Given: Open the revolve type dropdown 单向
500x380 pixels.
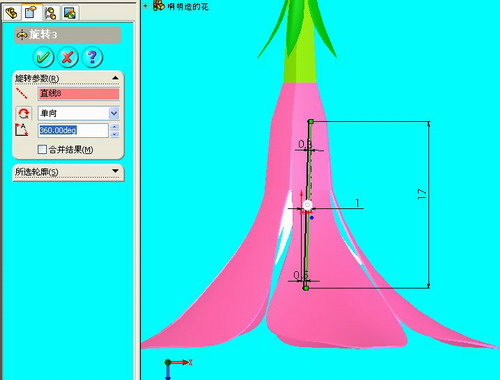Looking at the screenshot, I should [x=79, y=113].
